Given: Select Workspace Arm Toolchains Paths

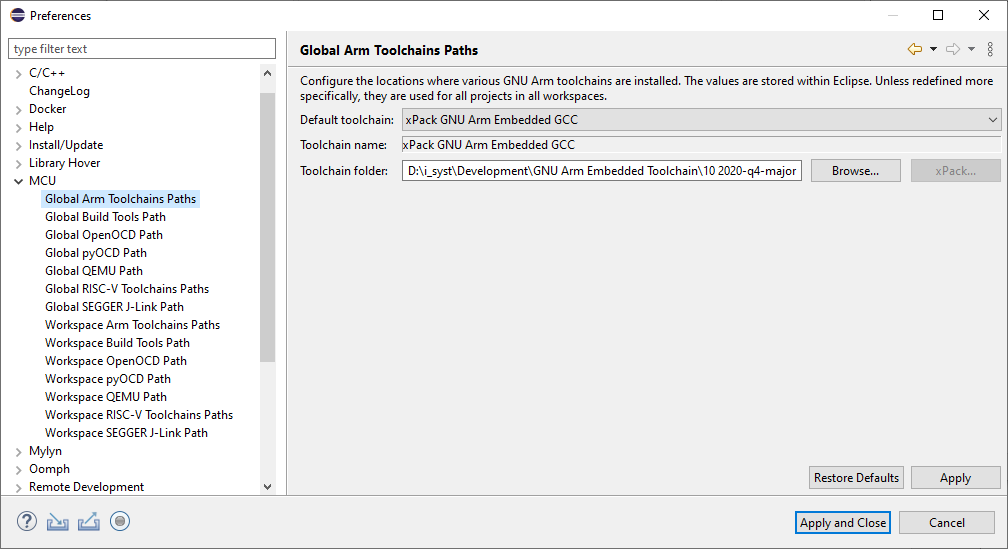Looking at the screenshot, I should click(132, 325).
